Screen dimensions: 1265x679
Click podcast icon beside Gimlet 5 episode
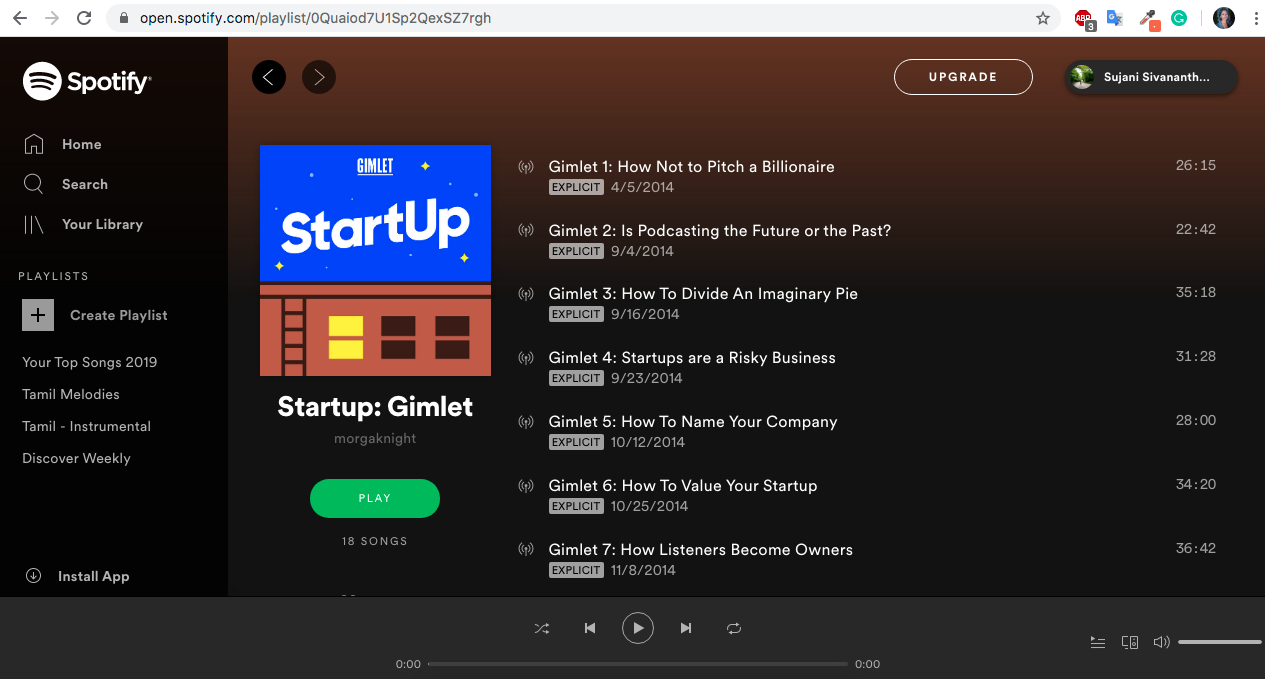click(526, 422)
